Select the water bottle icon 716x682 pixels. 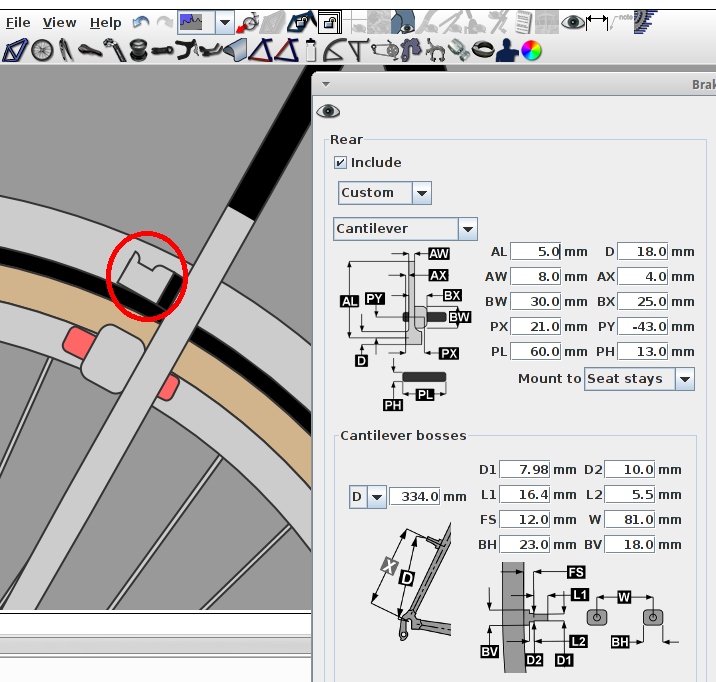[311, 49]
